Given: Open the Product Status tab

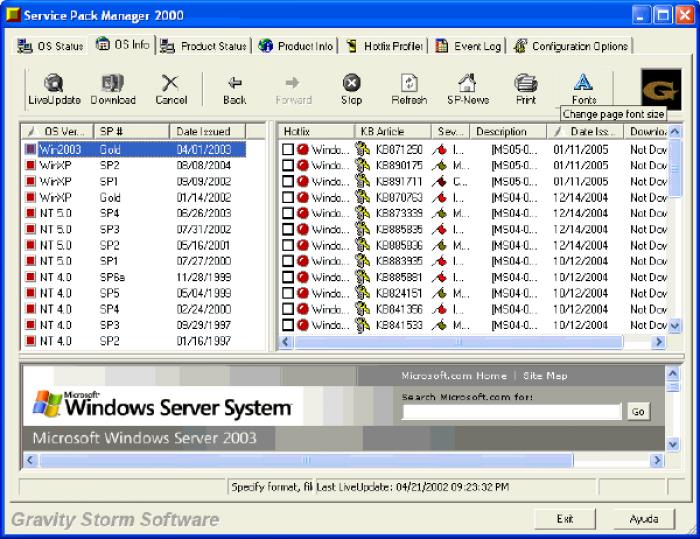Looking at the screenshot, I should (204, 46).
